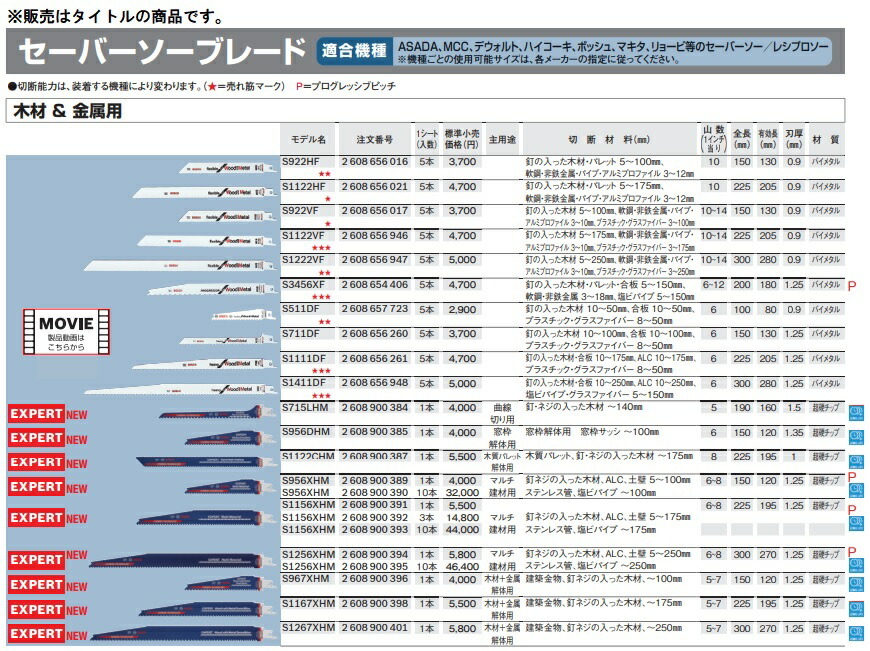Click the EXPERT badge beside S1122CHM blade
The height and width of the screenshot is (651, 870).
36,462
